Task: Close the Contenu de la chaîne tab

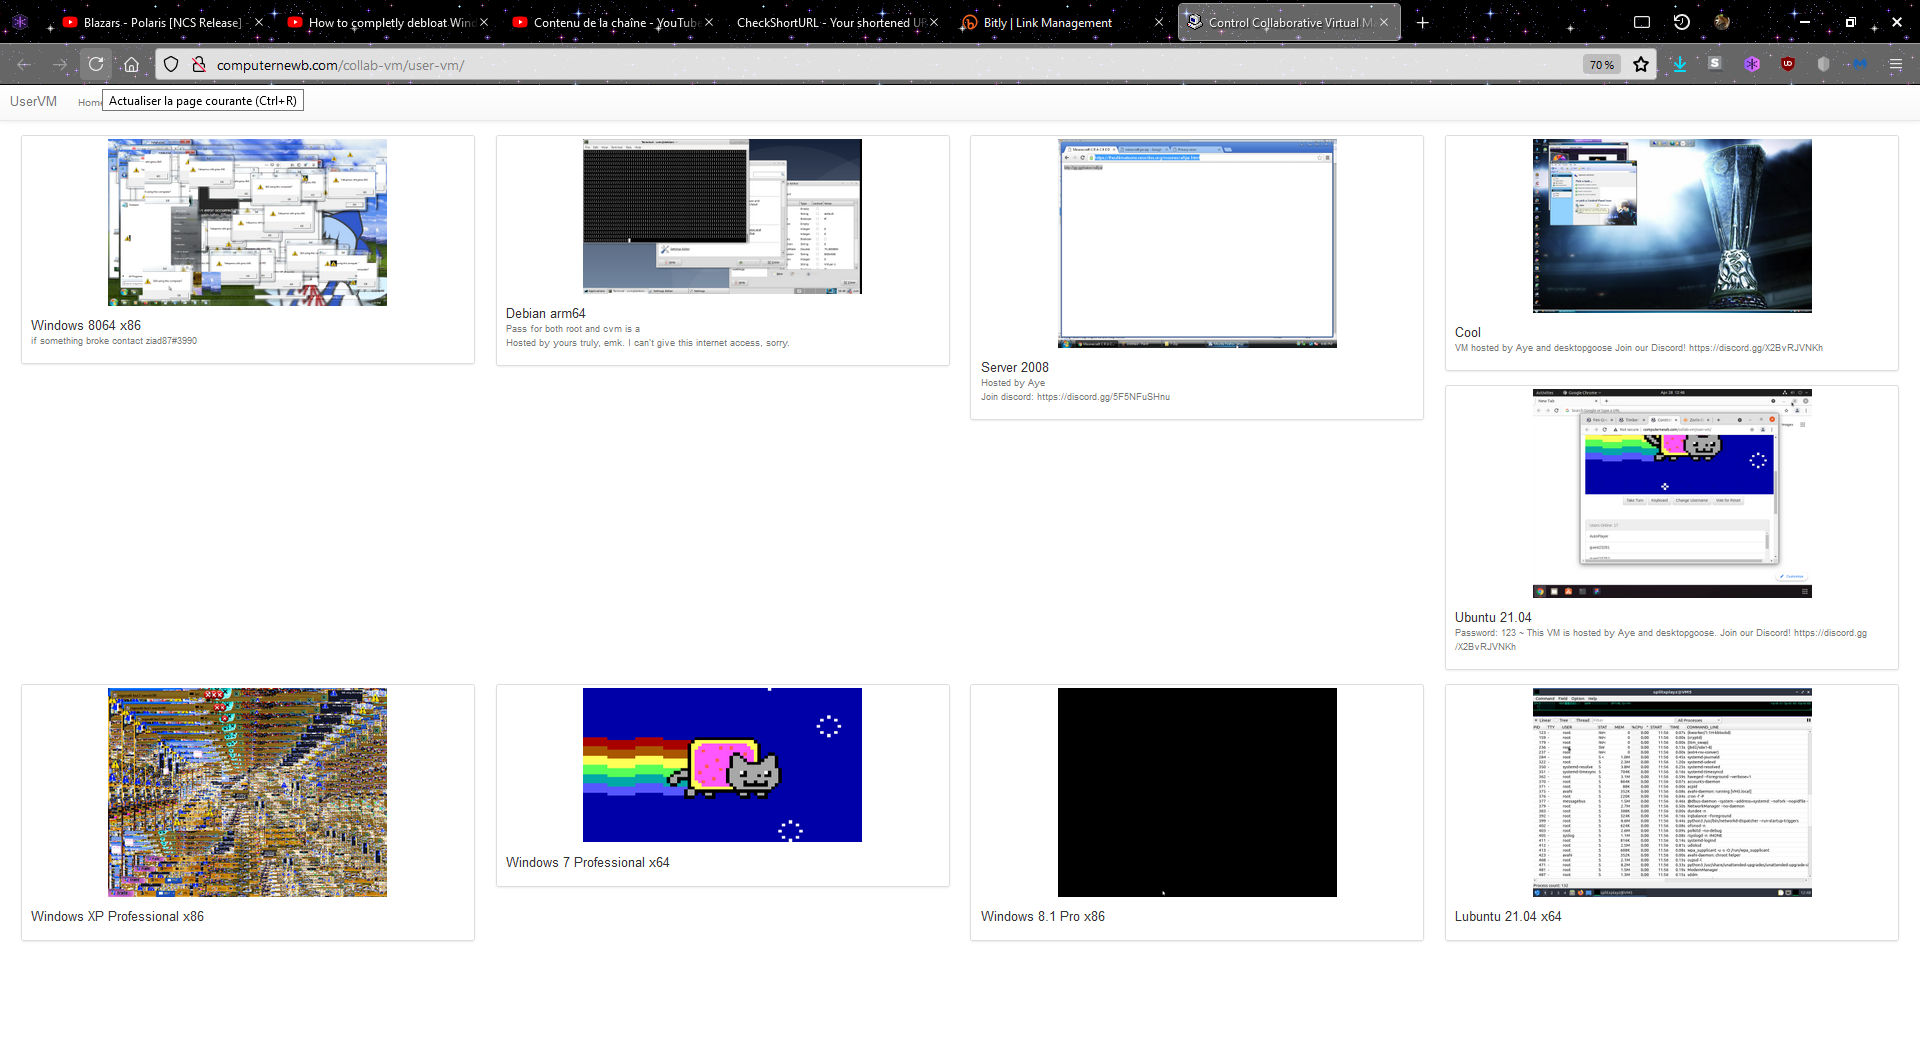Action: [x=709, y=22]
